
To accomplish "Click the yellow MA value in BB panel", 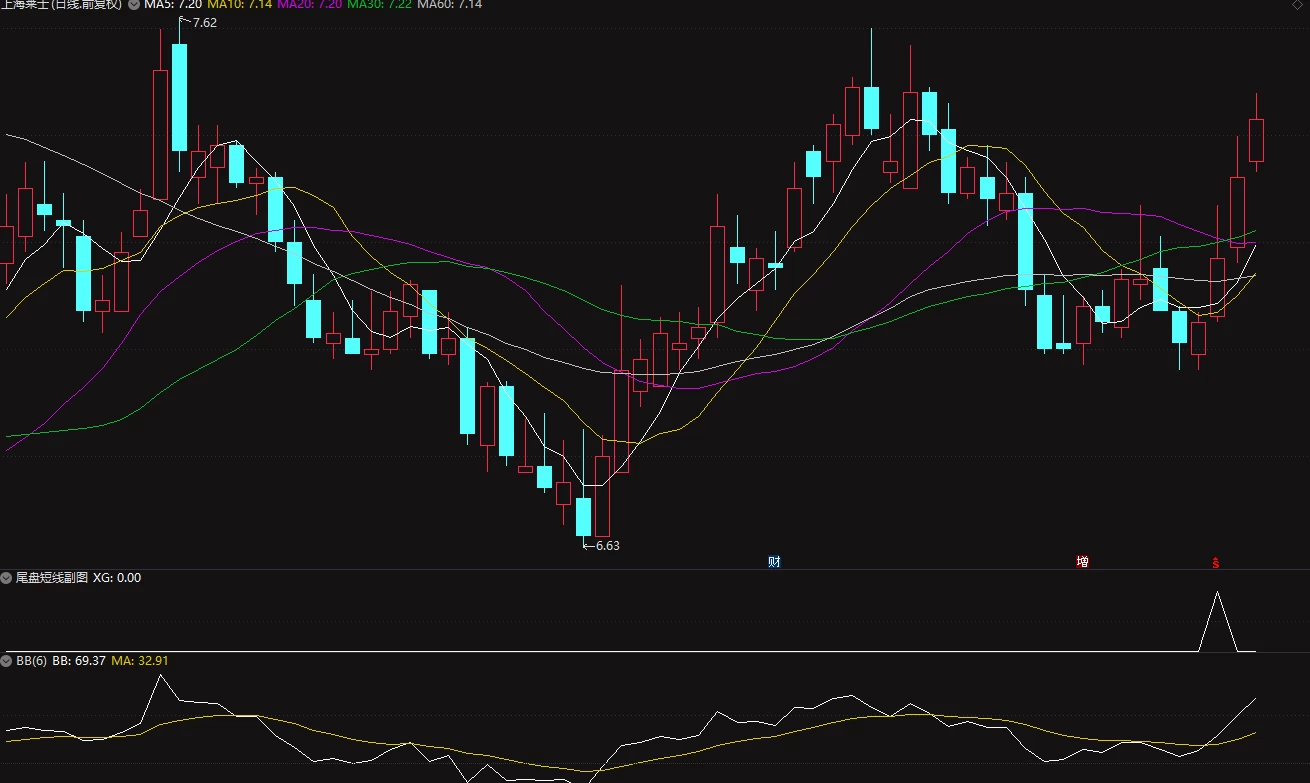I will (138, 661).
